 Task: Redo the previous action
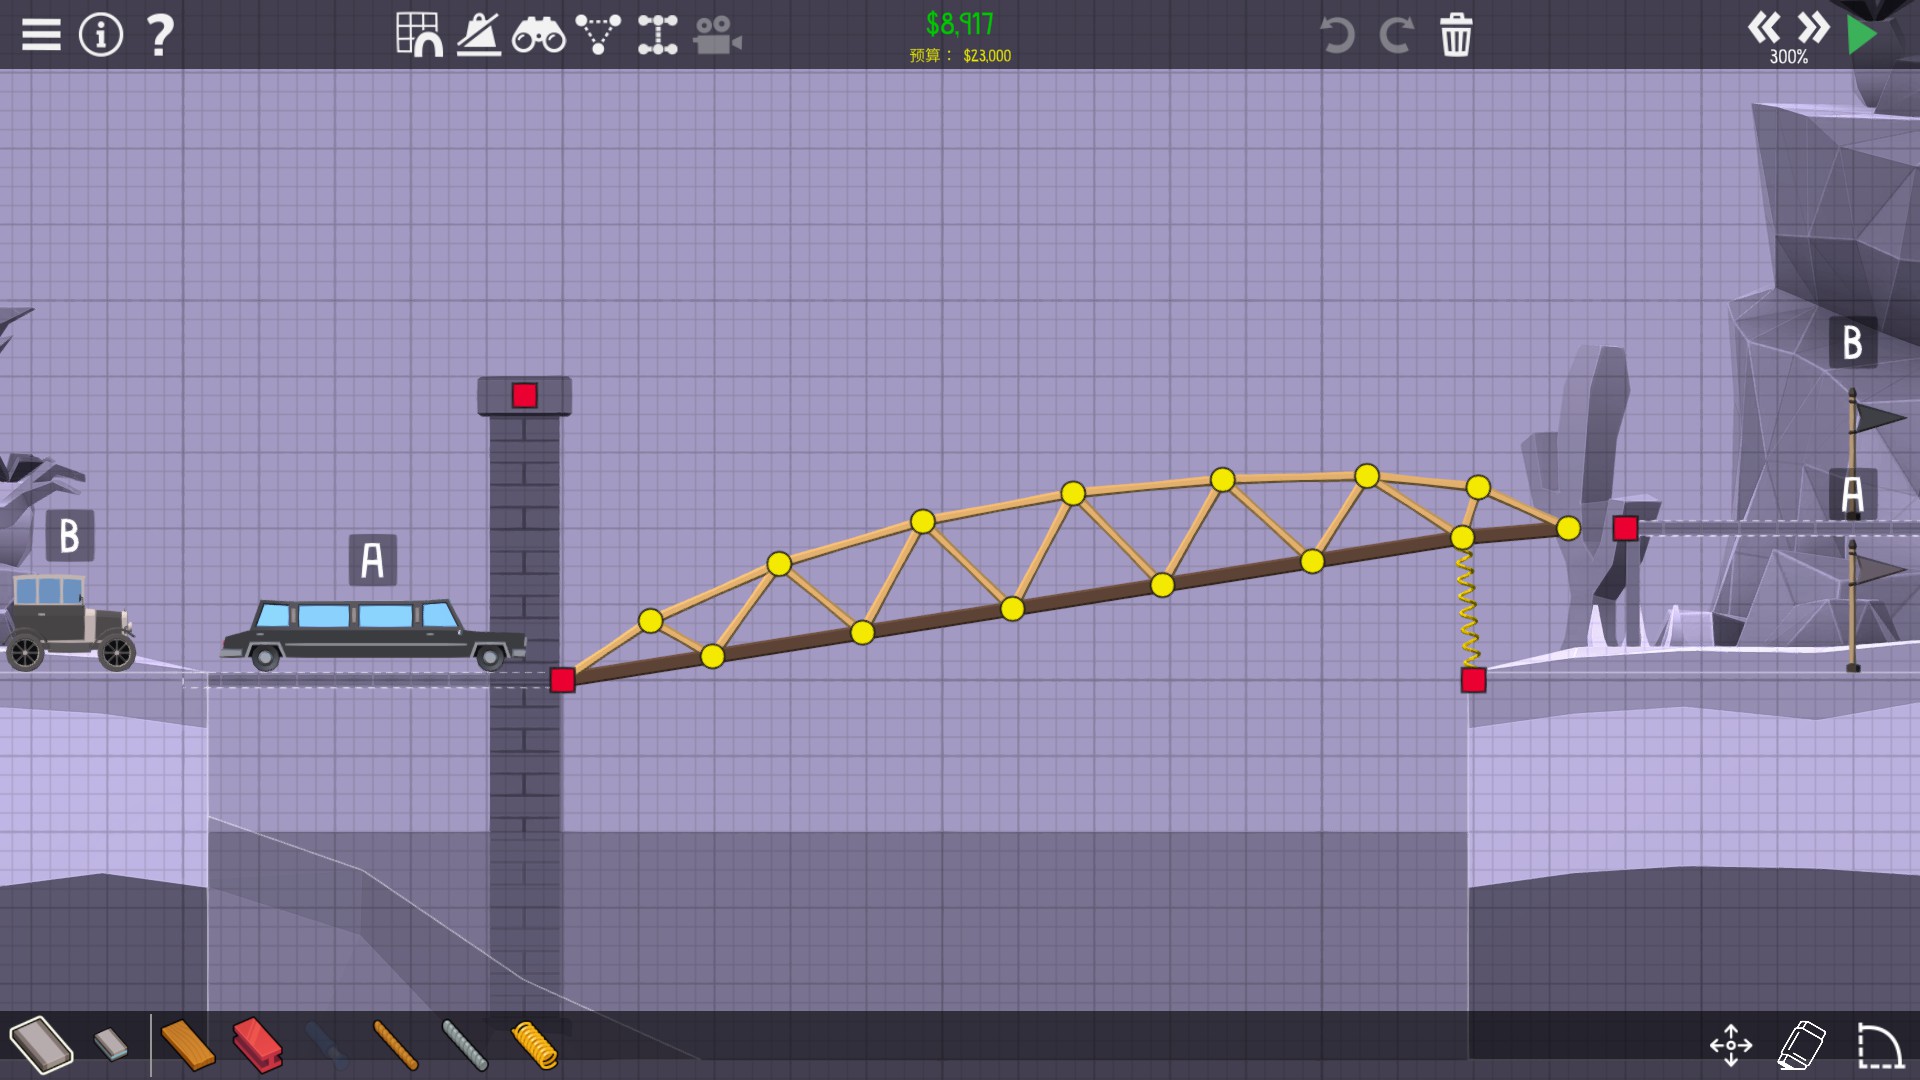1396,36
